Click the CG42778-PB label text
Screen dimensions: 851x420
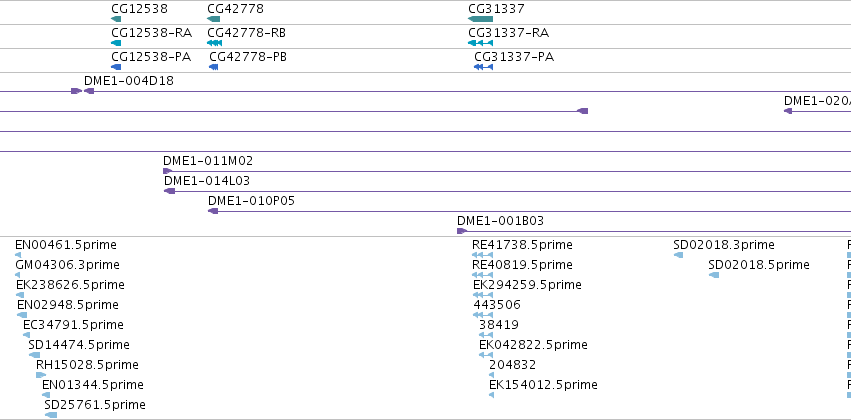point(248,56)
